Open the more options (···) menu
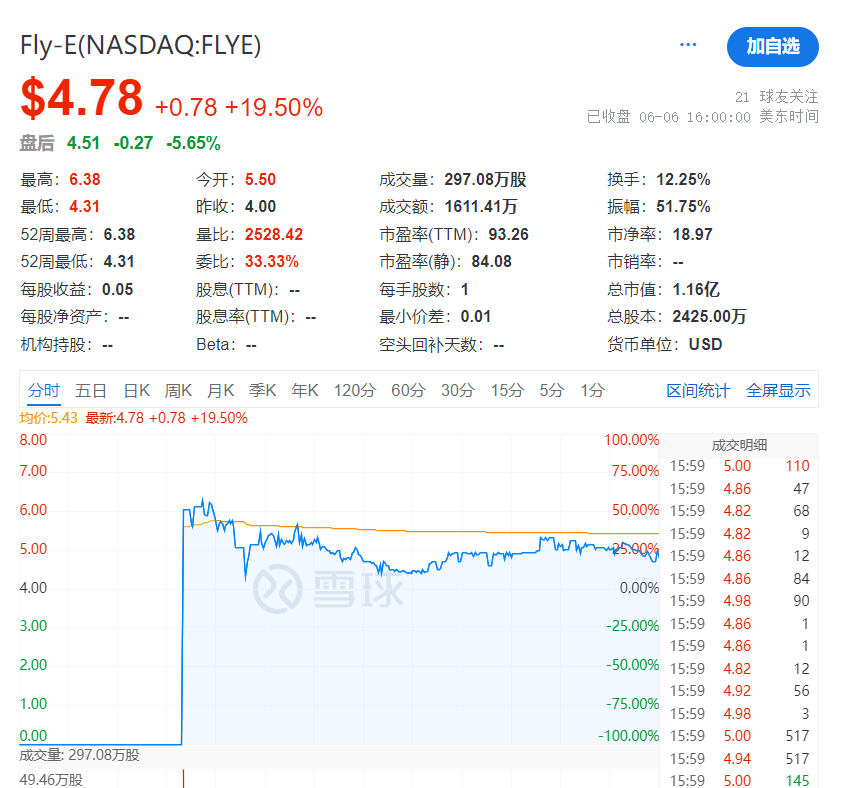 coord(687,44)
